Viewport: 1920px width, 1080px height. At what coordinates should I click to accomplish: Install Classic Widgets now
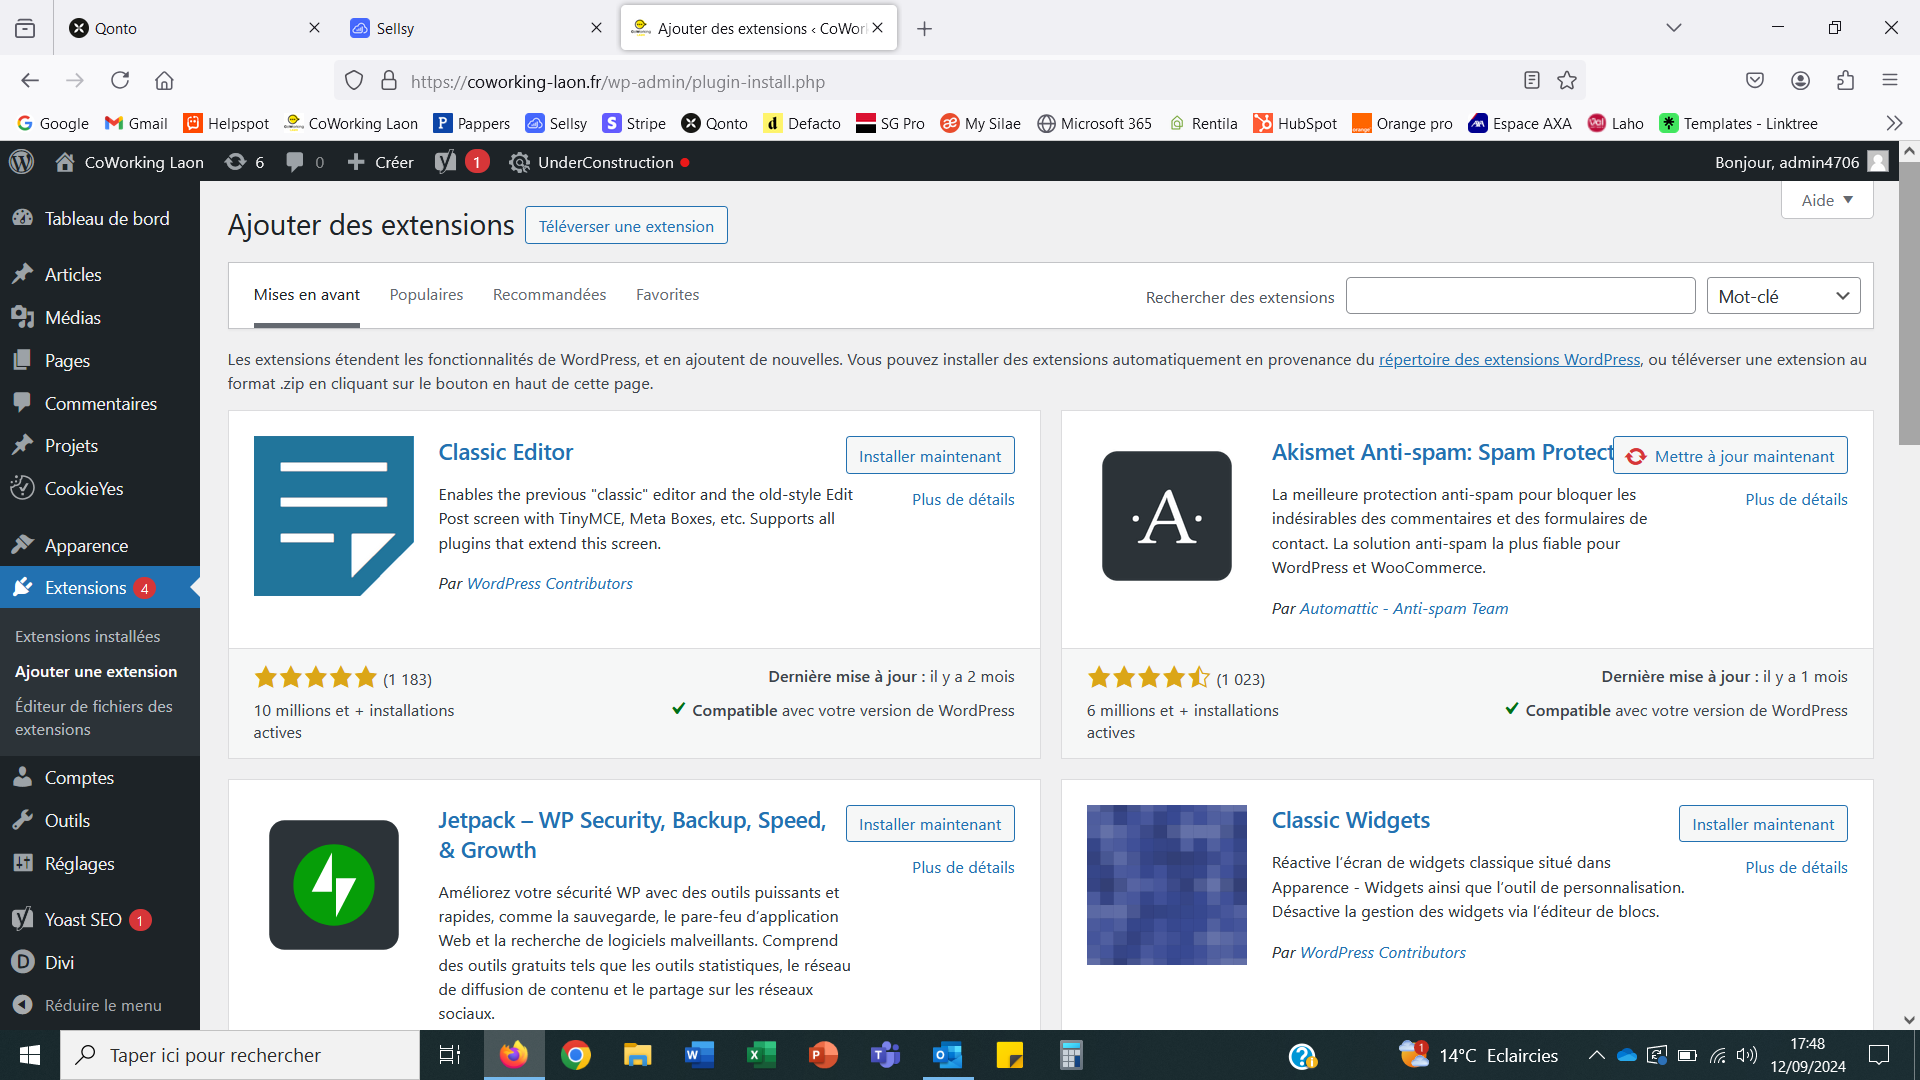click(1763, 824)
